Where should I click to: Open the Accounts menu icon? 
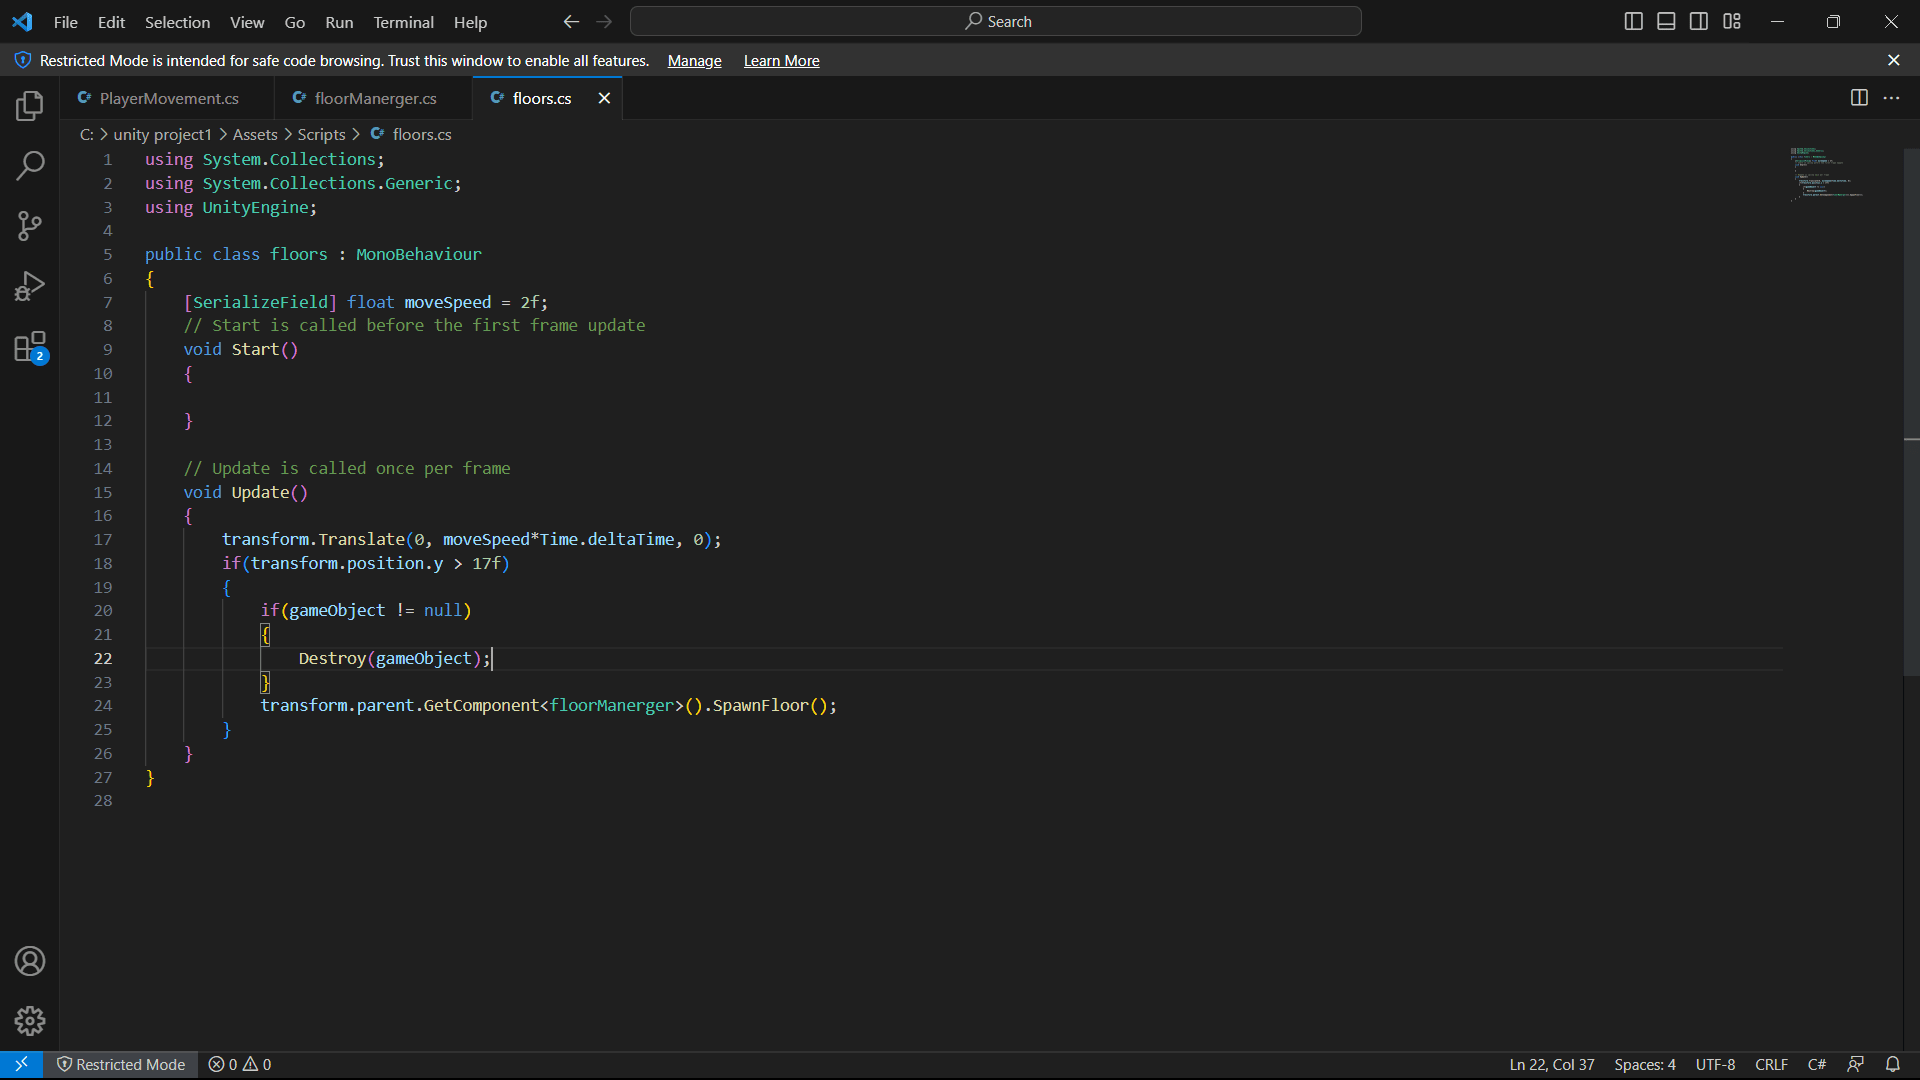click(x=30, y=961)
